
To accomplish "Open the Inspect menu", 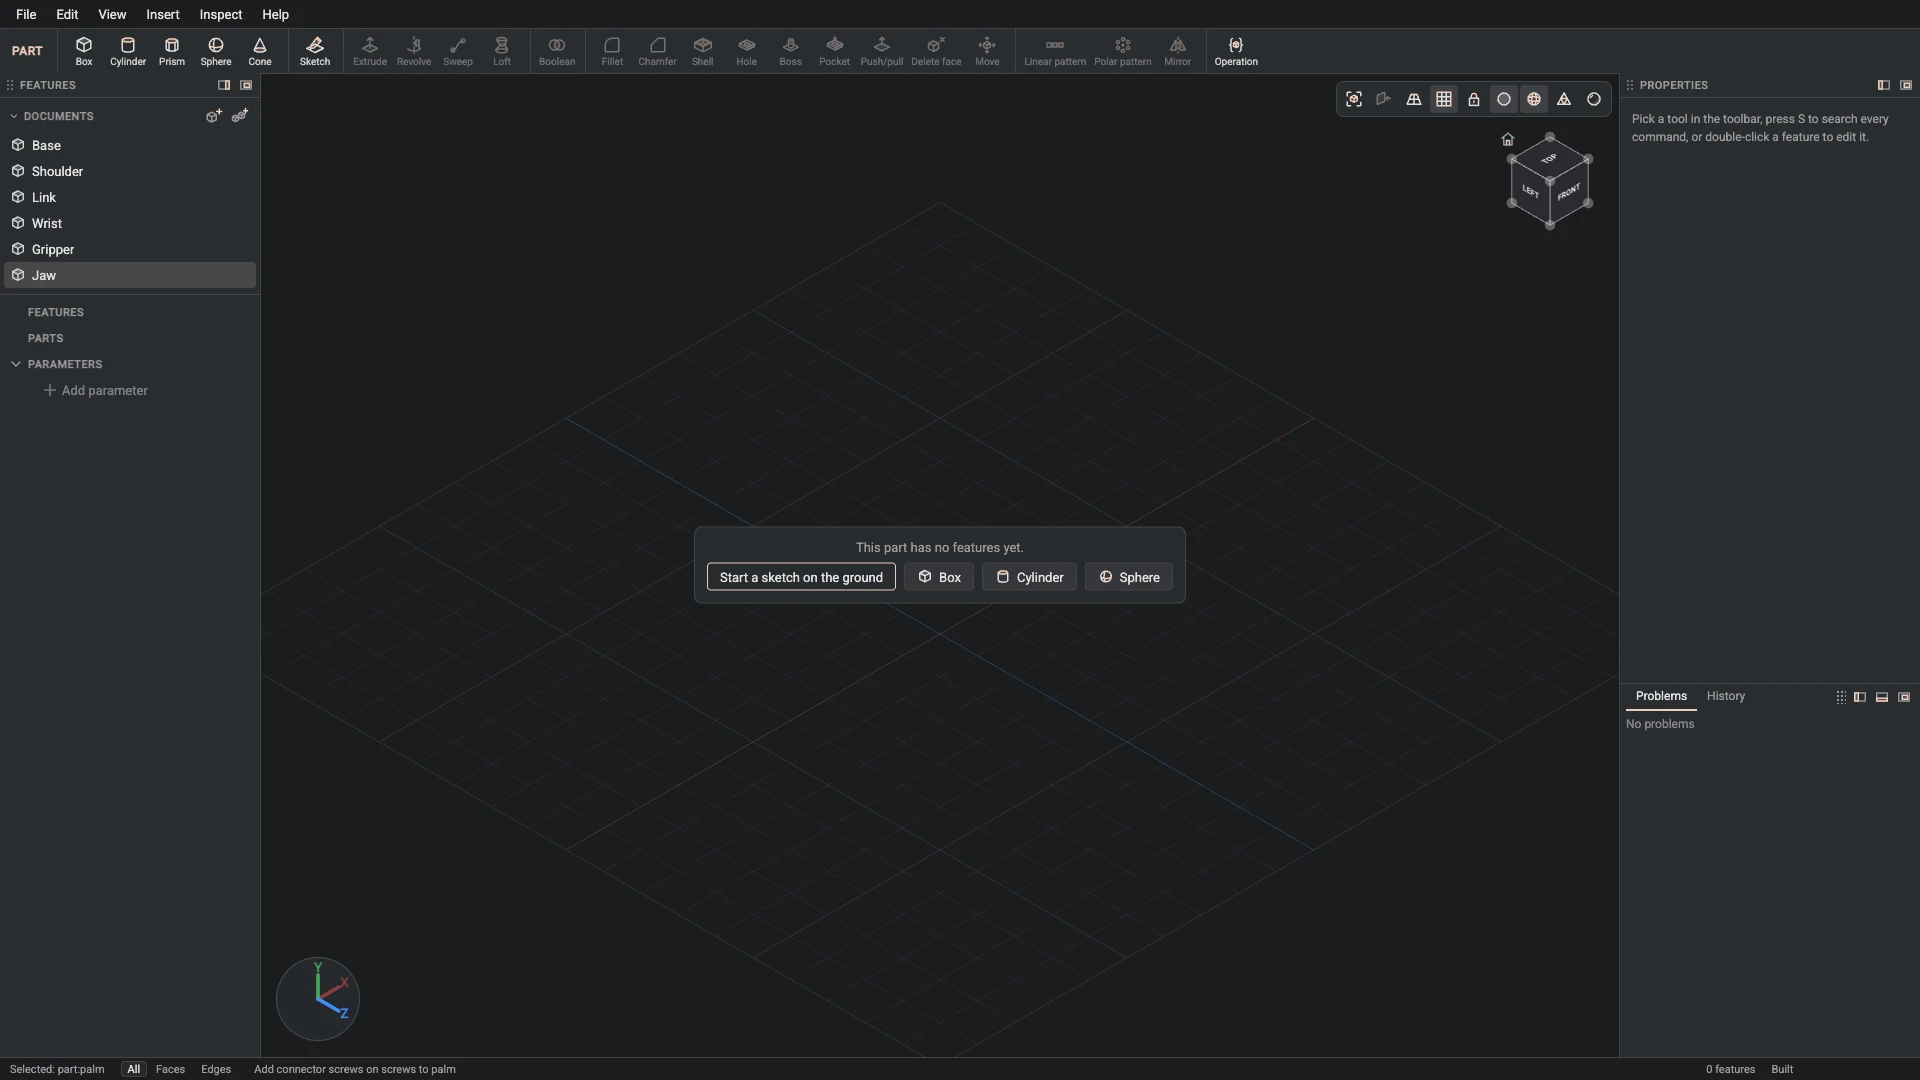I will [221, 14].
